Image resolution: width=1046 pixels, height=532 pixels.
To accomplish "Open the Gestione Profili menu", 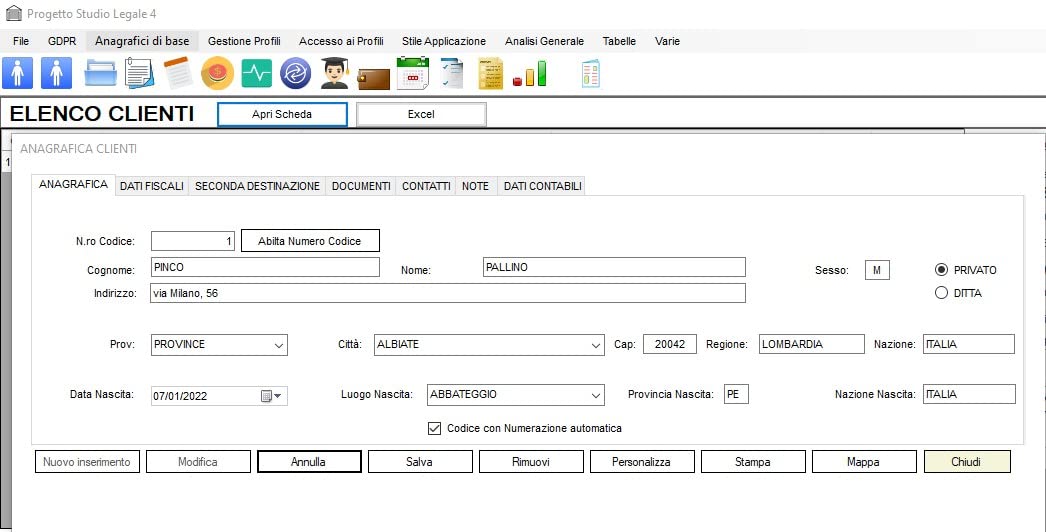I will [244, 41].
